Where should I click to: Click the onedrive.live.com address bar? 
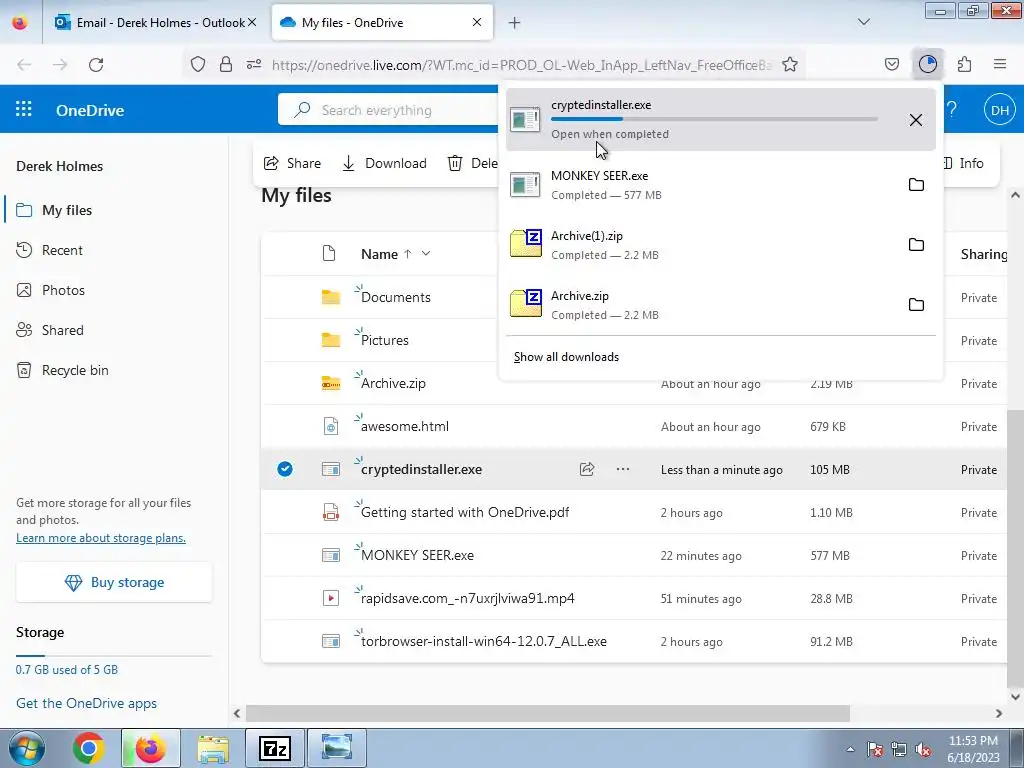tap(521, 65)
